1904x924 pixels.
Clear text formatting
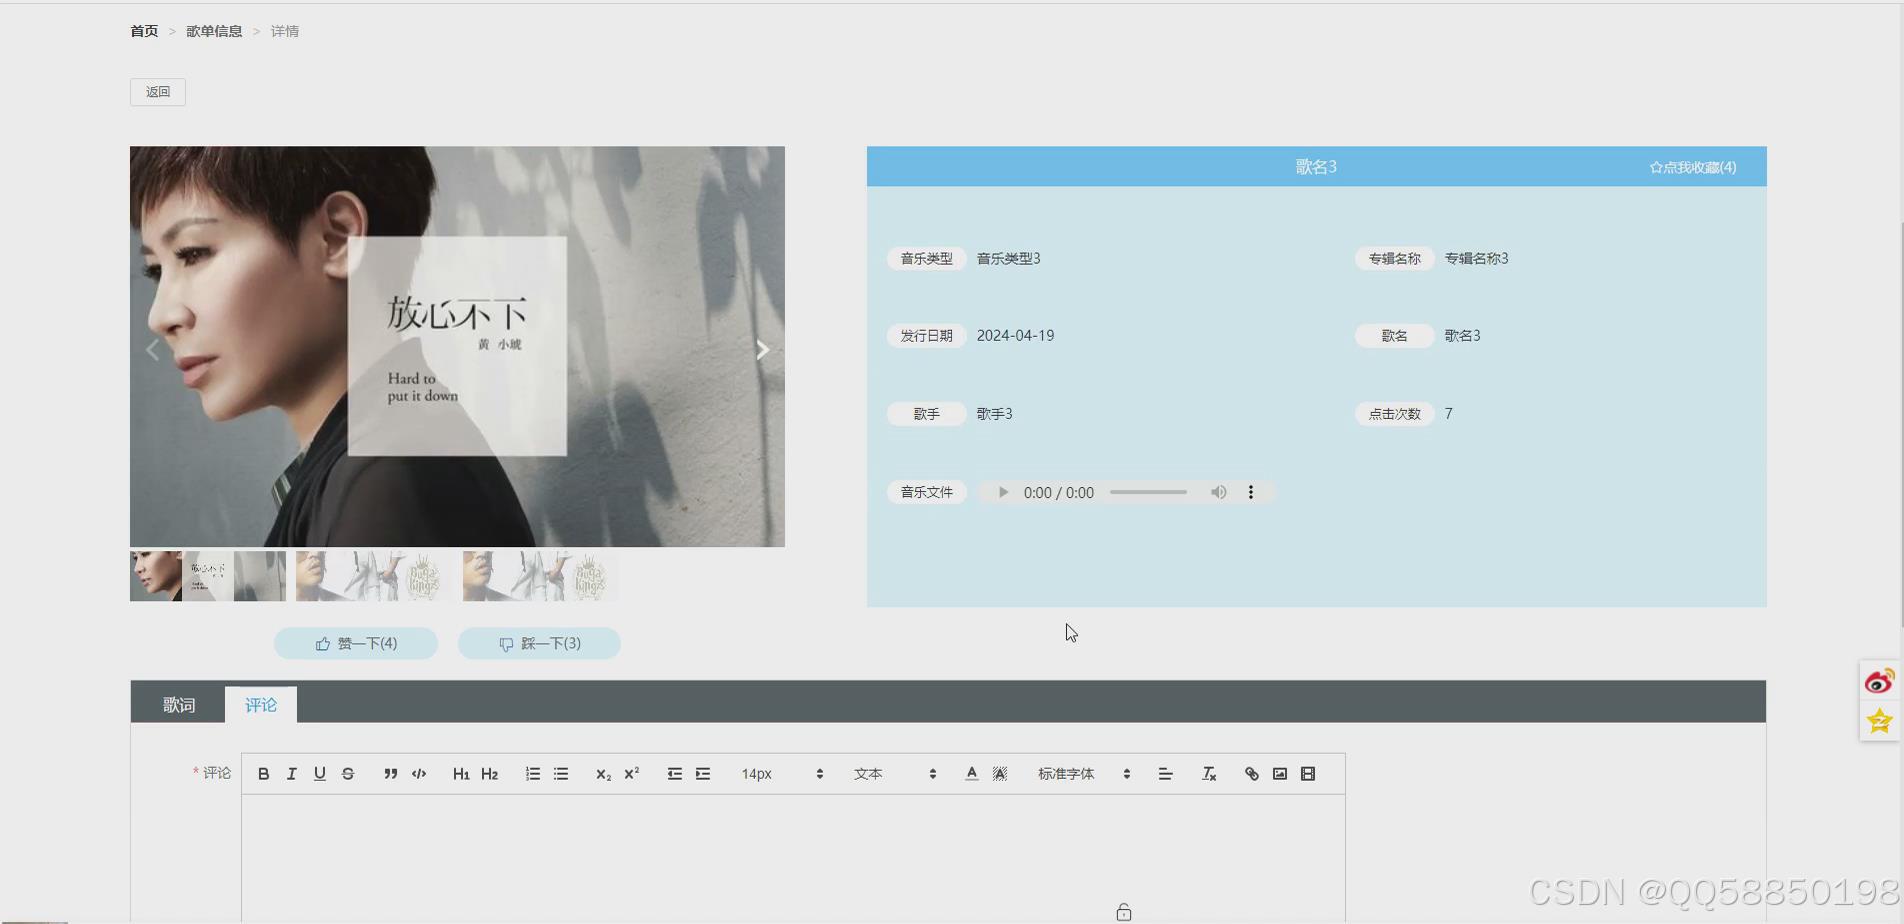point(1208,774)
